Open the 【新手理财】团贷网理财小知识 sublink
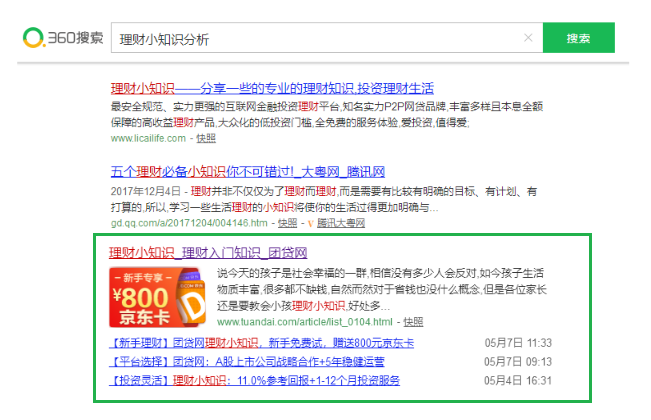 click(x=262, y=343)
